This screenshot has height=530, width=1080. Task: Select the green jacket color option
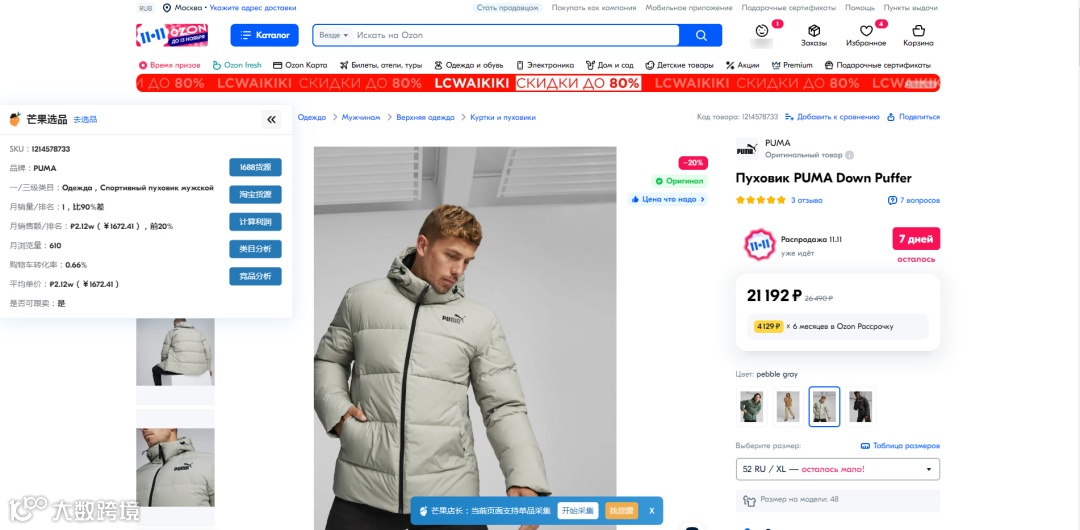pyautogui.click(x=751, y=407)
